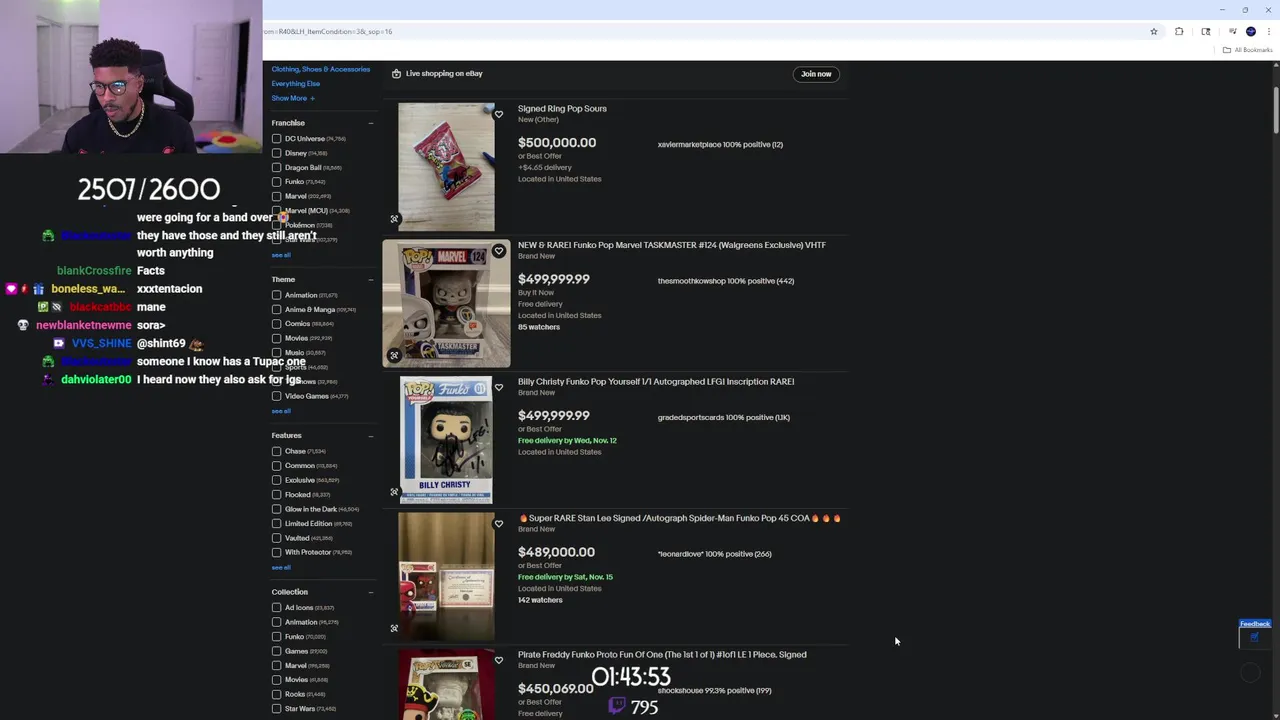1280x720 pixels.
Task: Open Clothing, Shoes & Accessories category
Action: [320, 69]
